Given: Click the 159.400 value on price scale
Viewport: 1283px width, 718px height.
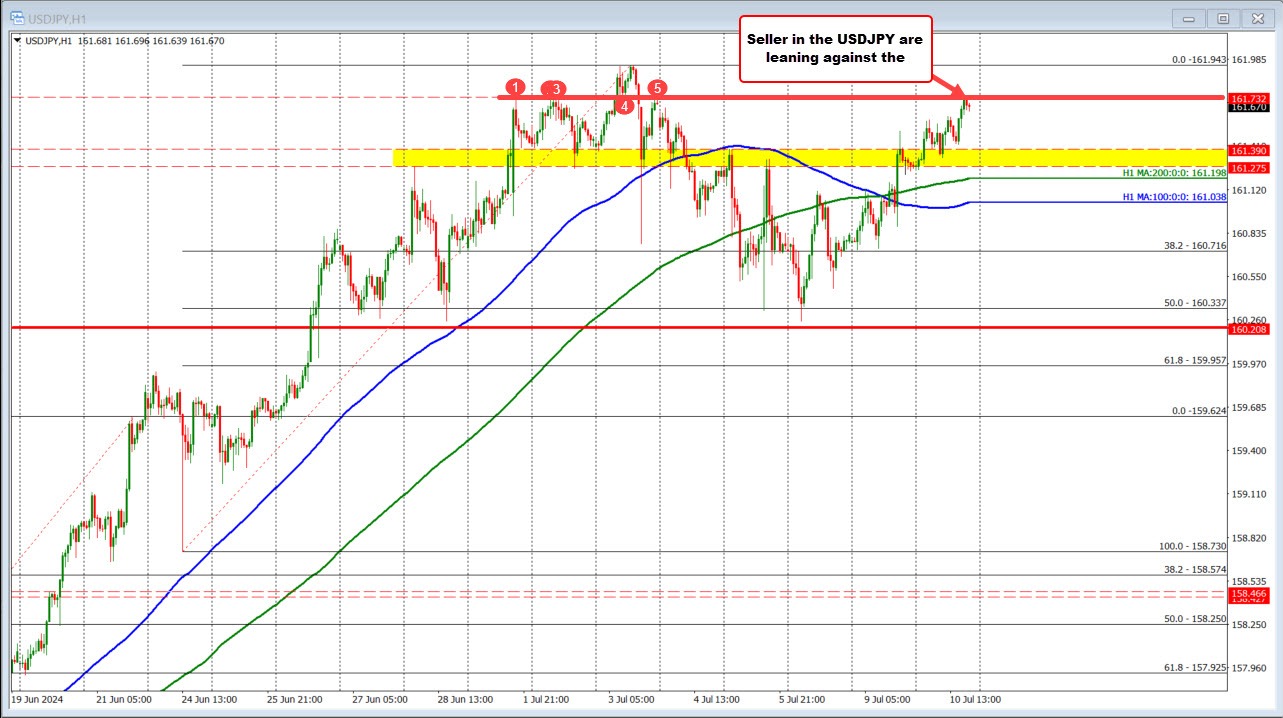Looking at the screenshot, I should (1249, 451).
